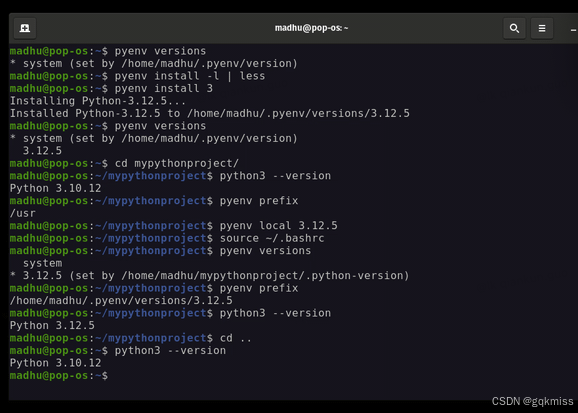Image resolution: width=578 pixels, height=413 pixels.
Task: Click the "/home/madhu/.pyenv/versions/3.12.5" prefix output
Action: 121,300
